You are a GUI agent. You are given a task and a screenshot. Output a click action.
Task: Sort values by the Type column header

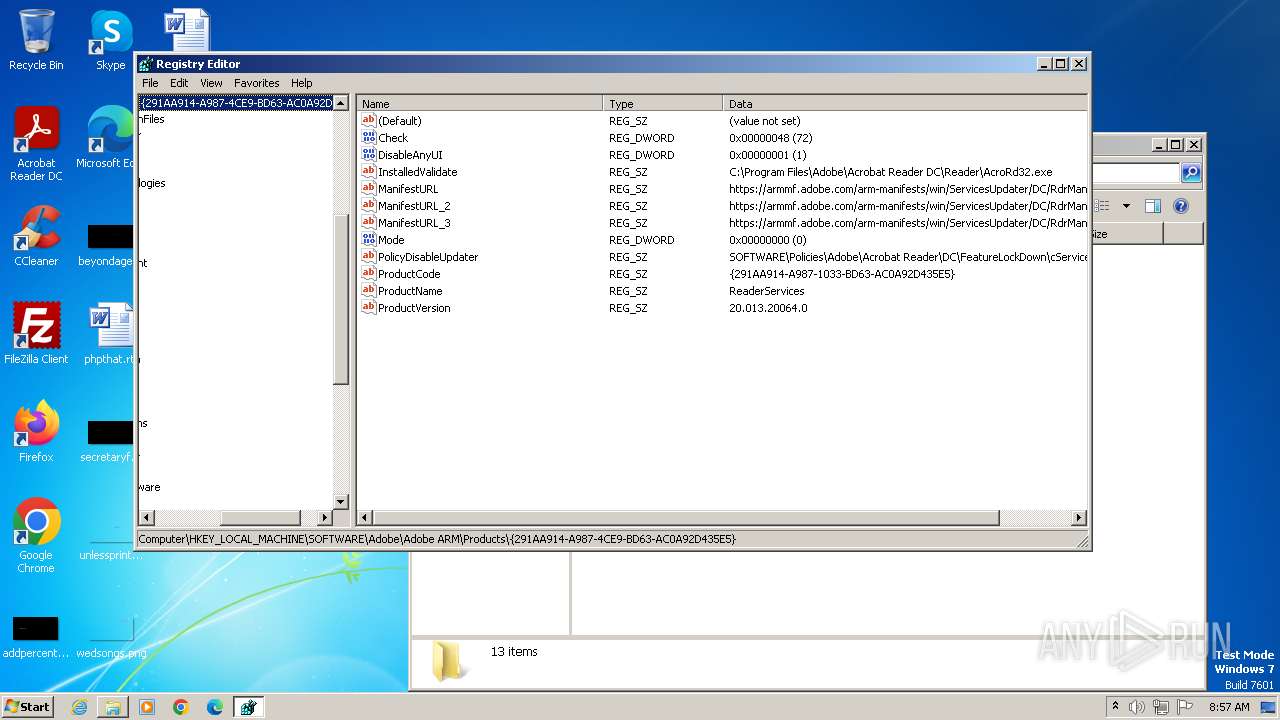(x=663, y=104)
